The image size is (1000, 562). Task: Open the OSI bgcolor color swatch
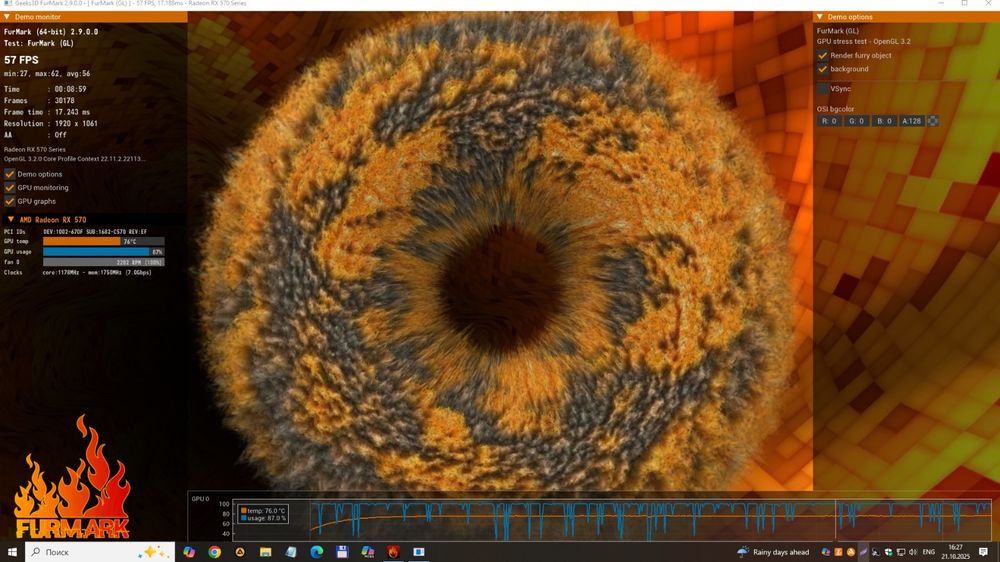932,121
